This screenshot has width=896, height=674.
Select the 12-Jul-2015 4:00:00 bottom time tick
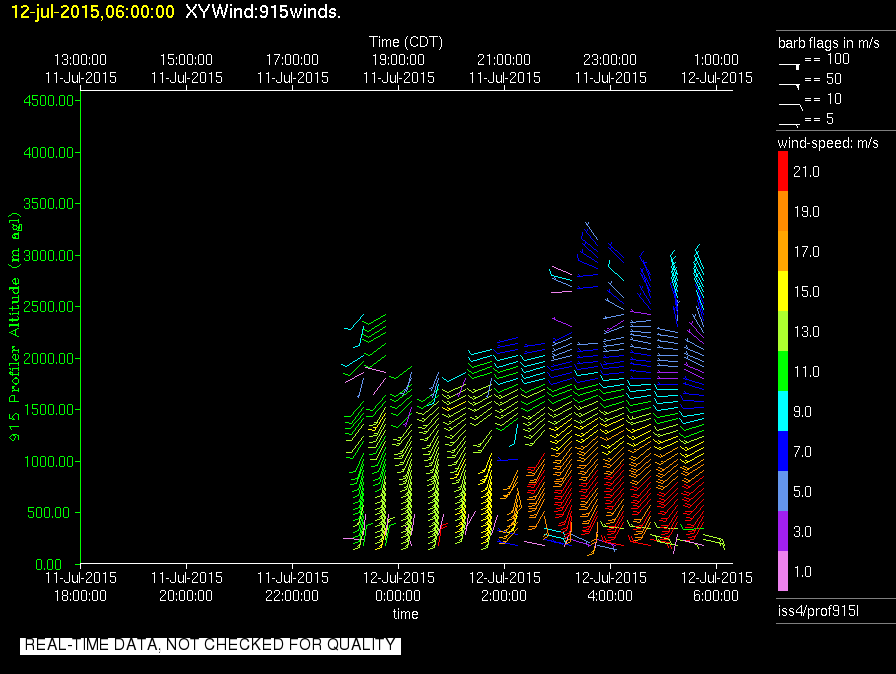610,586
